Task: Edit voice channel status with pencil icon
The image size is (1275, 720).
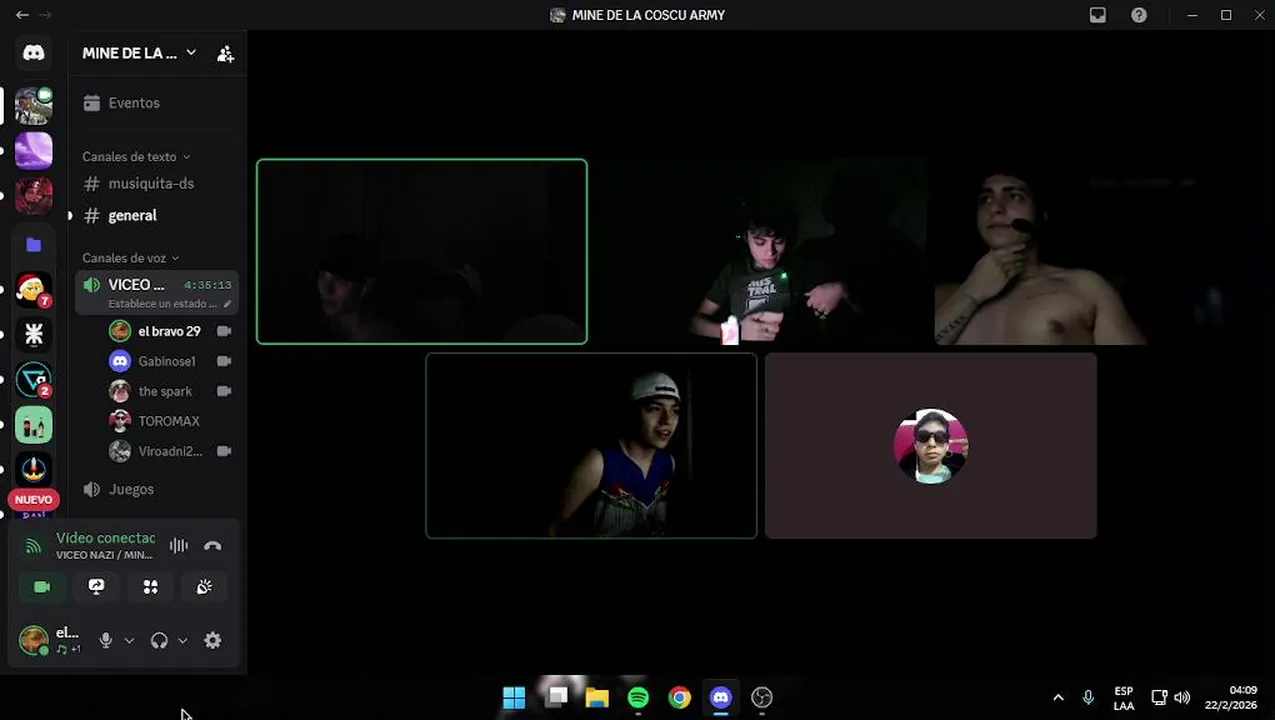Action: click(x=227, y=304)
